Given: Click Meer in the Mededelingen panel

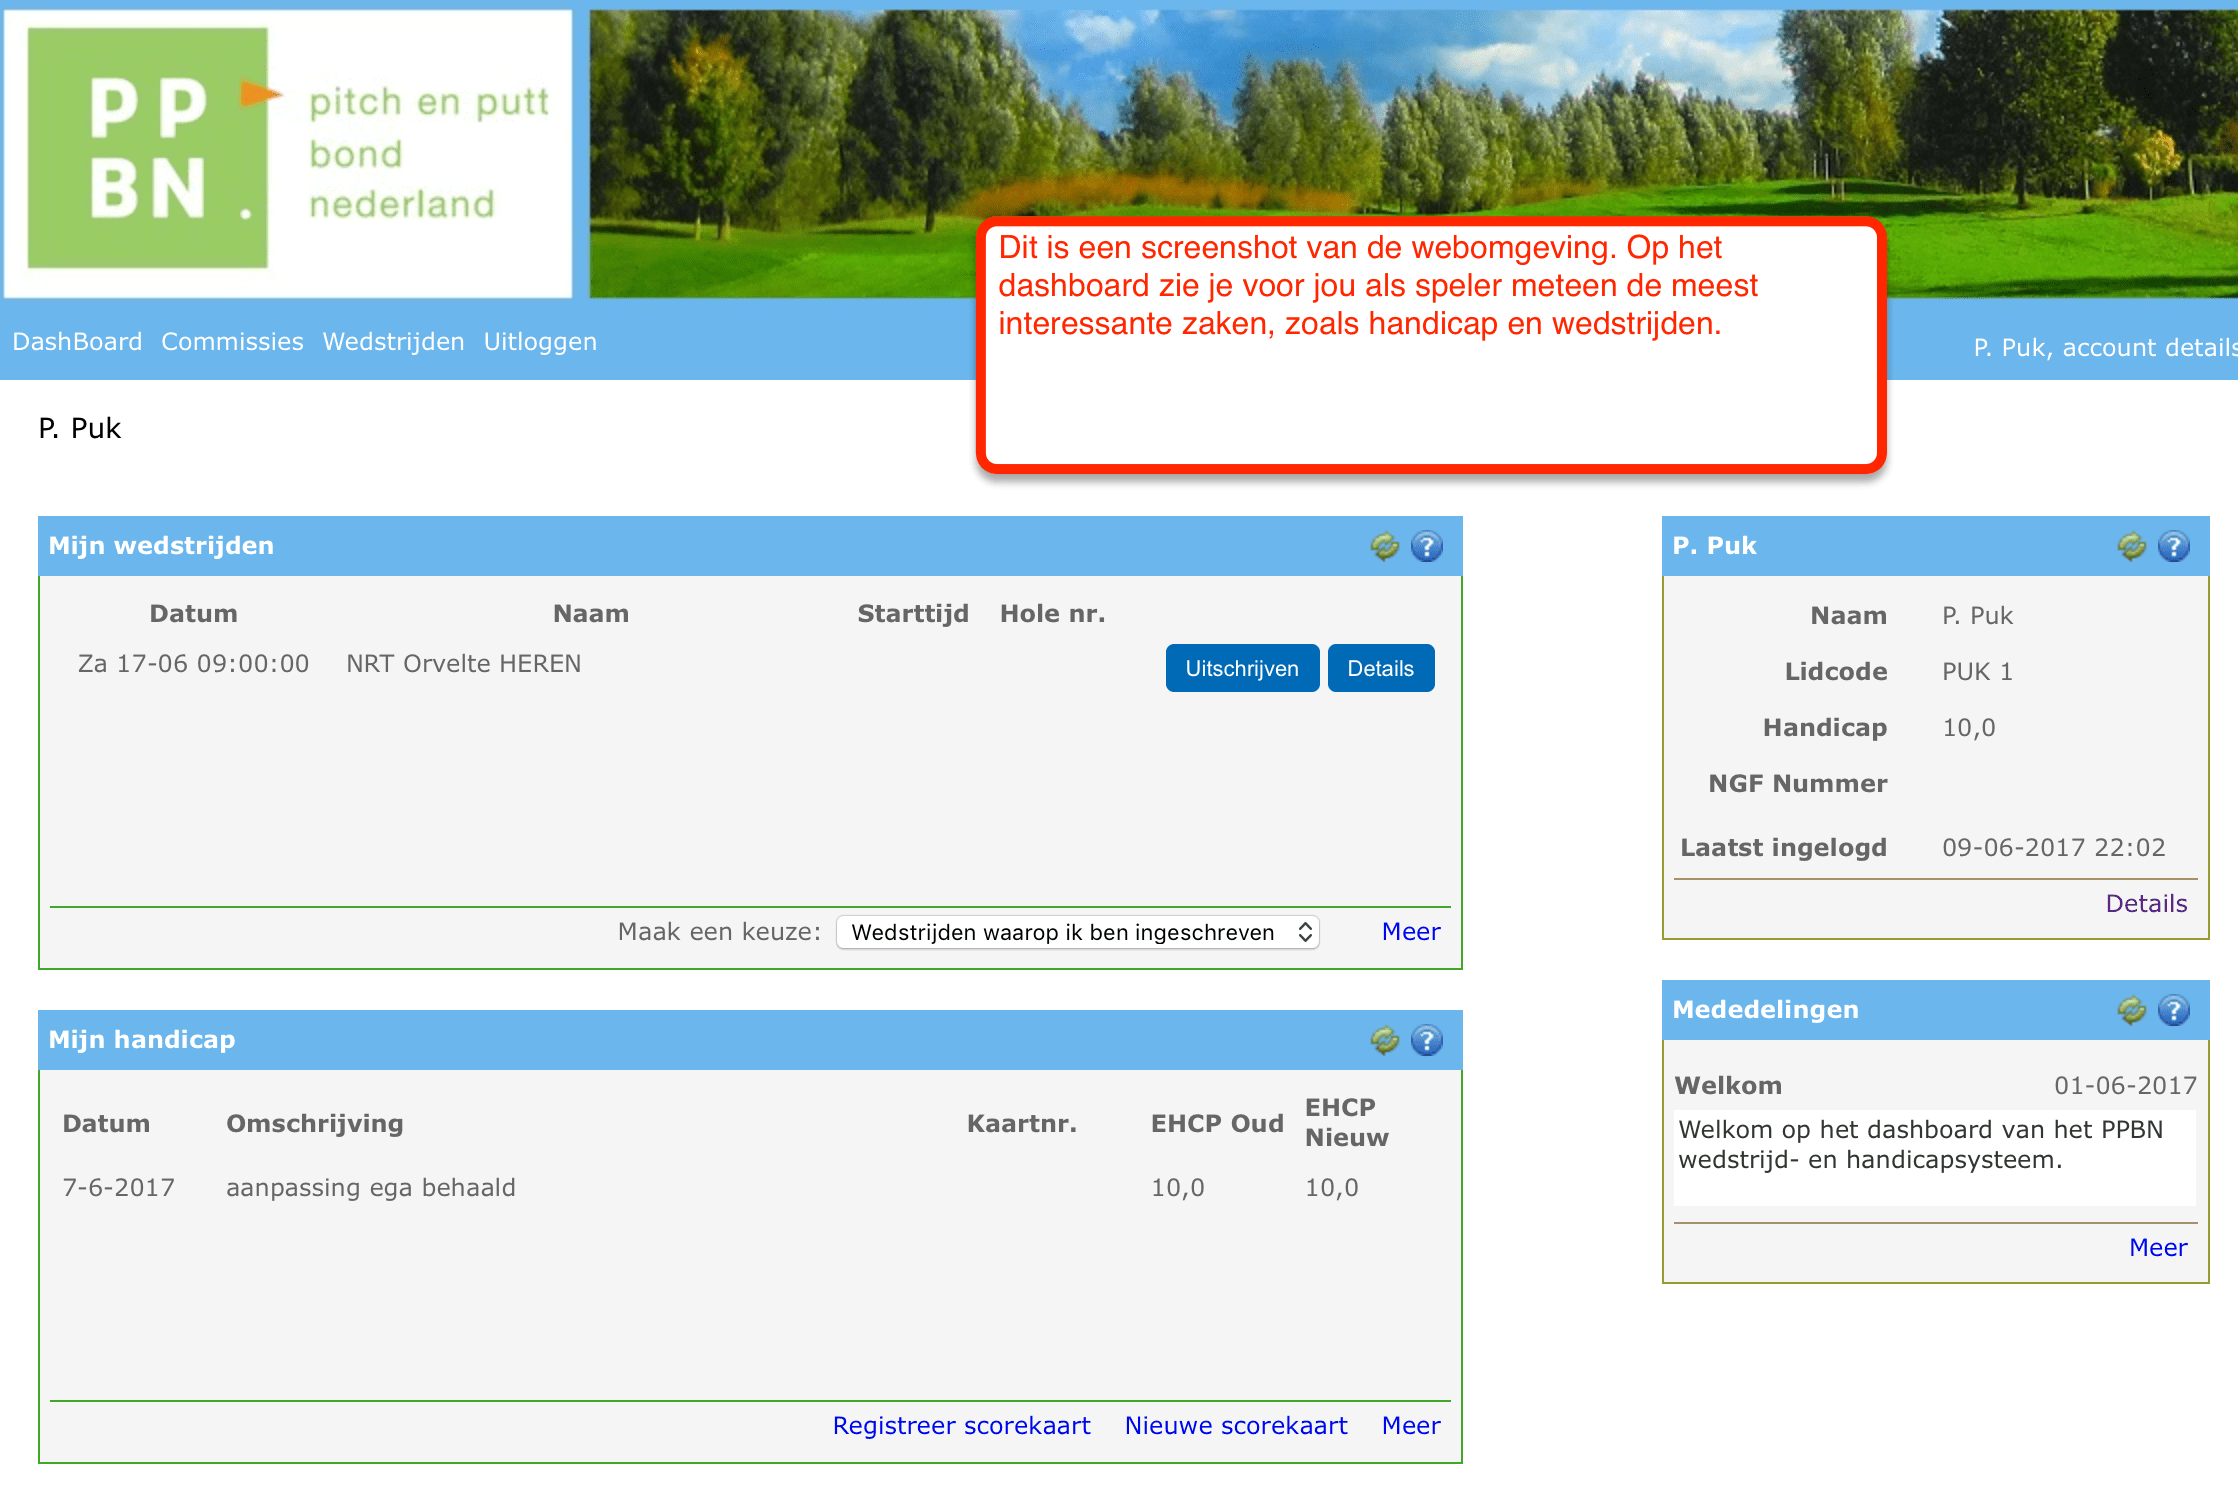Looking at the screenshot, I should point(2157,1247).
